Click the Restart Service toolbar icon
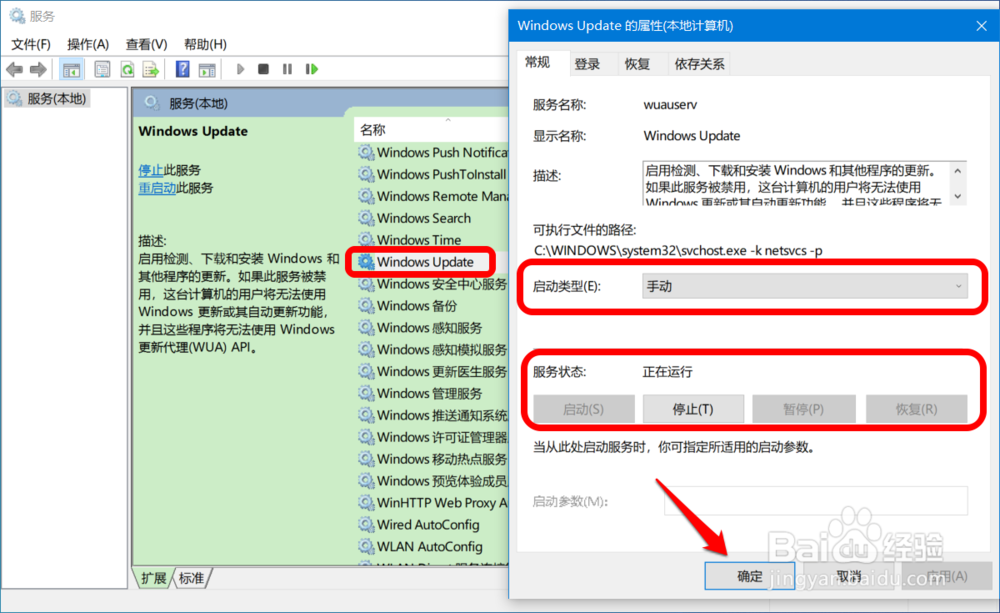 coord(311,69)
